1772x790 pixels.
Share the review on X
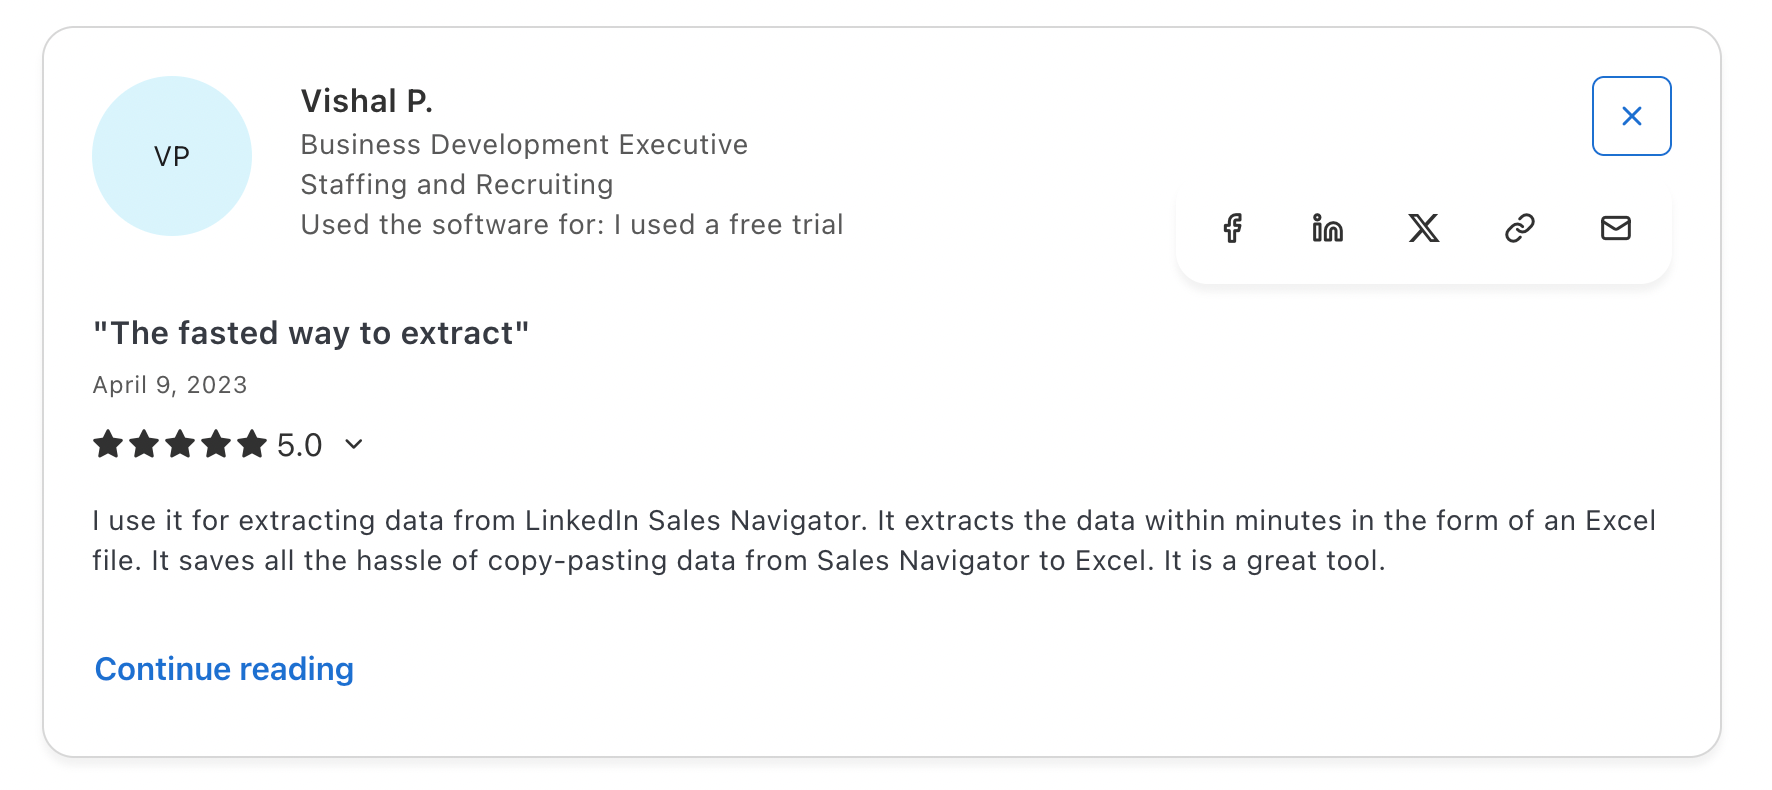click(1424, 228)
